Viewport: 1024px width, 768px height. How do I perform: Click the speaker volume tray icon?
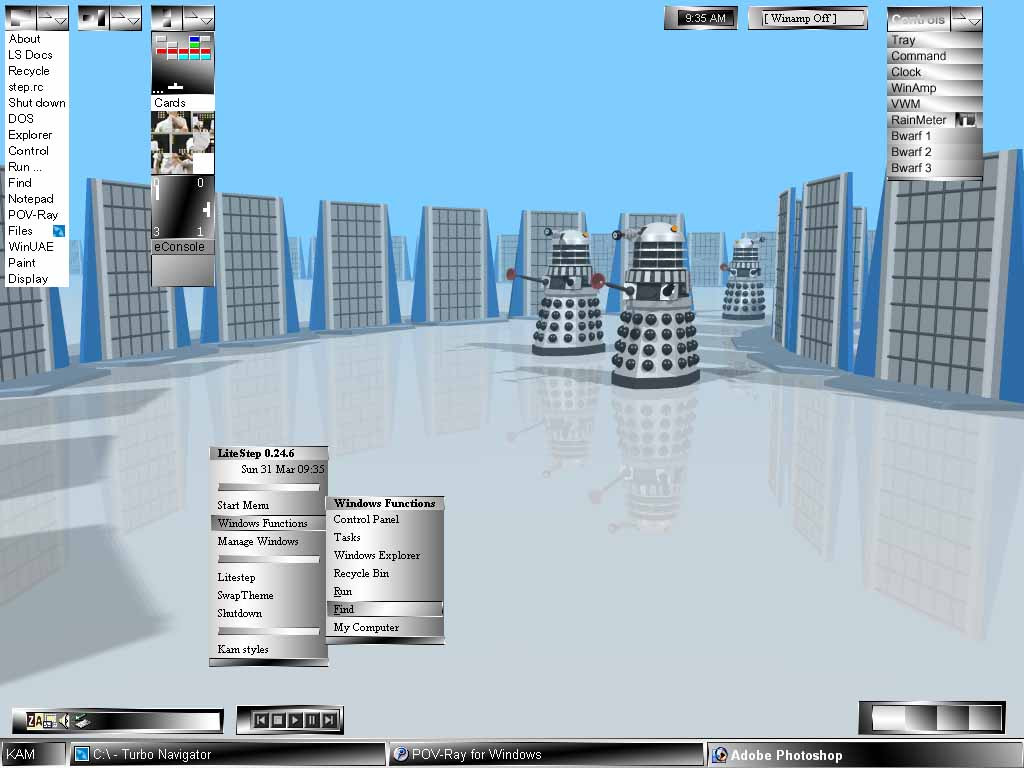click(x=63, y=721)
